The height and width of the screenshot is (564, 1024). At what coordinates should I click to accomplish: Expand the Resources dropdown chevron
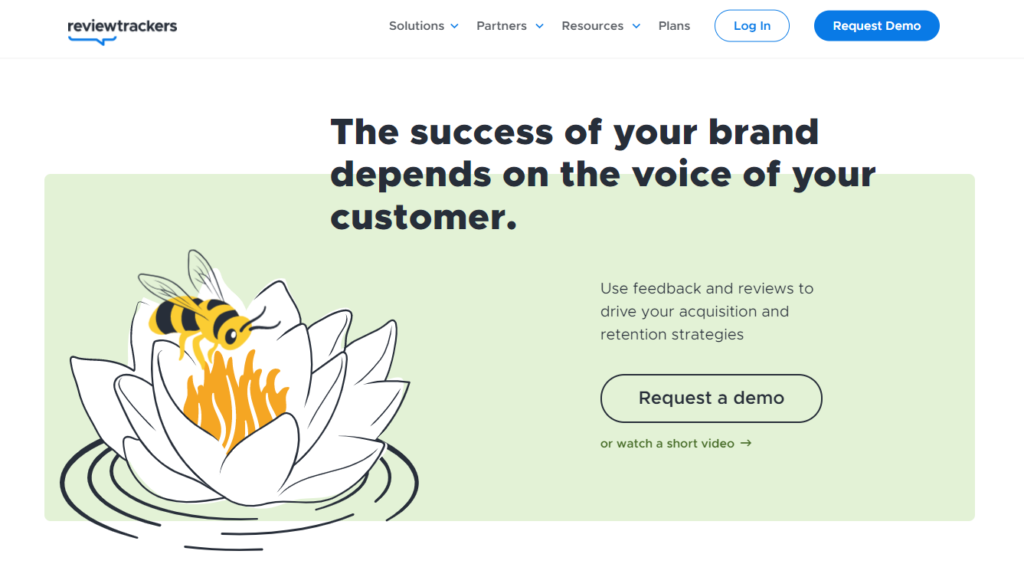pos(636,26)
